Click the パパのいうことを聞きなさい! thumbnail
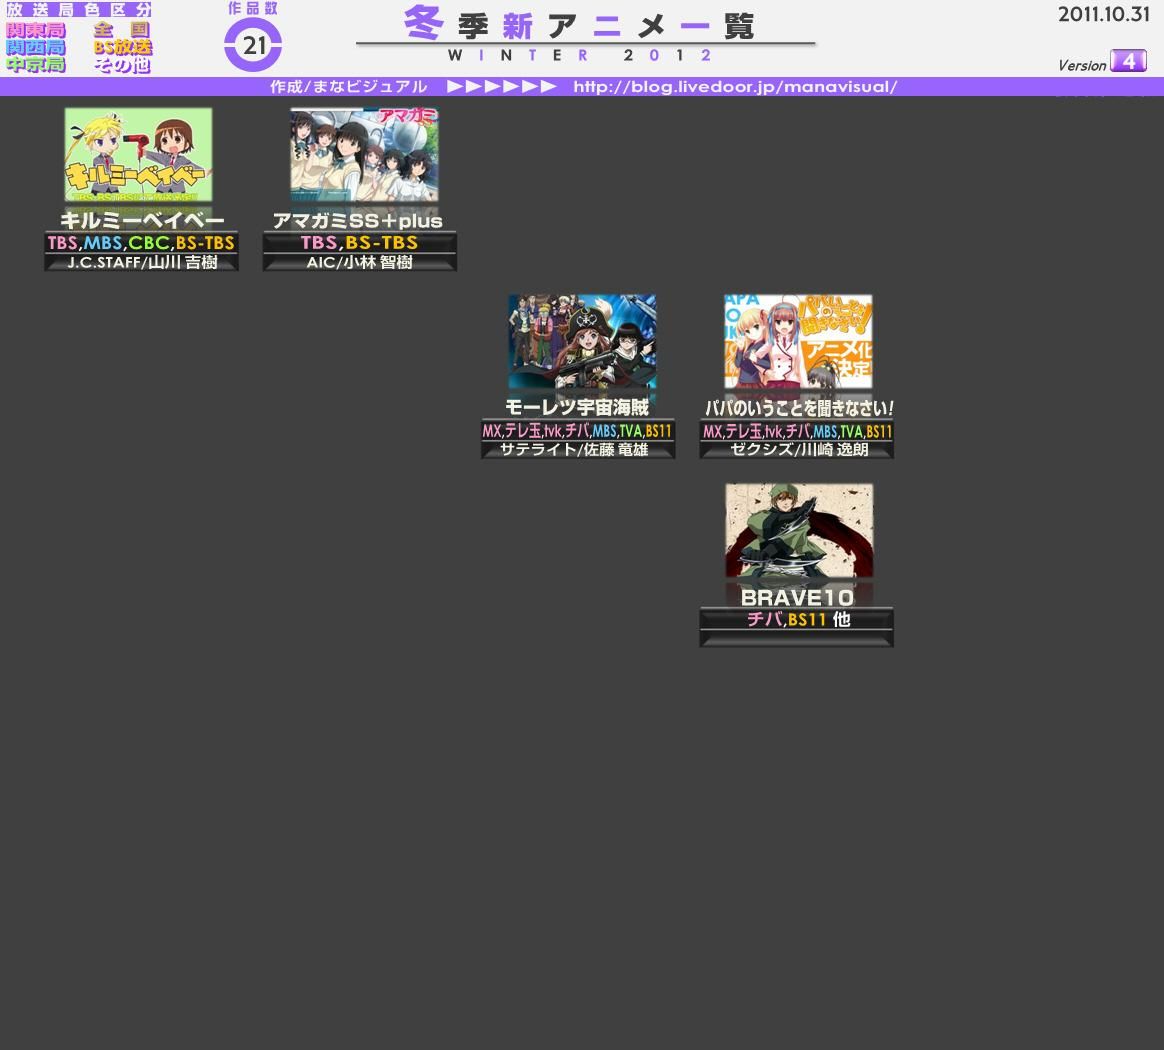Image resolution: width=1164 pixels, height=1050 pixels. click(x=798, y=341)
